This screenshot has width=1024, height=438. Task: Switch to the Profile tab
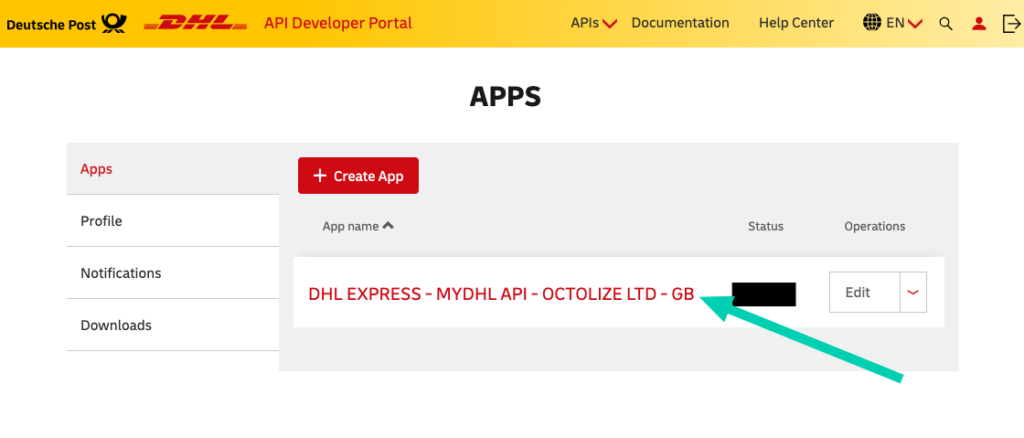pyautogui.click(x=172, y=221)
